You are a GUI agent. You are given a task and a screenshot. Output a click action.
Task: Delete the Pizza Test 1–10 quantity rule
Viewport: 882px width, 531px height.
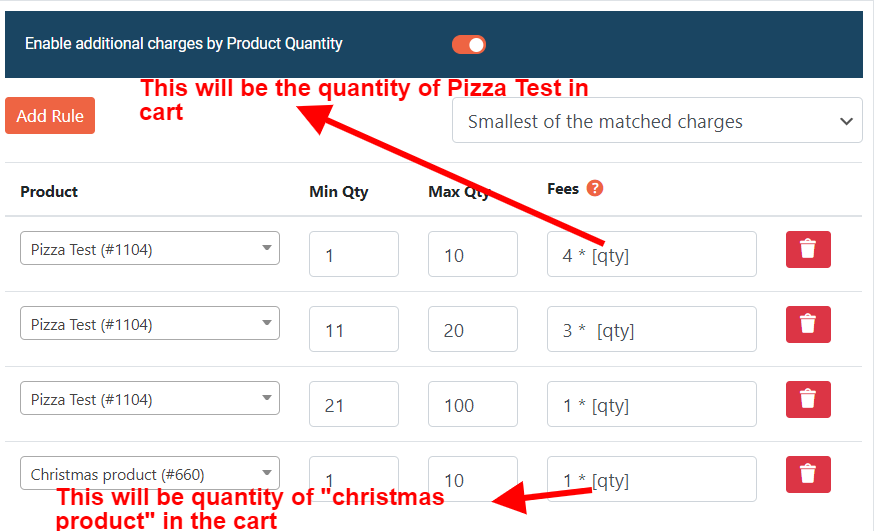pos(808,250)
